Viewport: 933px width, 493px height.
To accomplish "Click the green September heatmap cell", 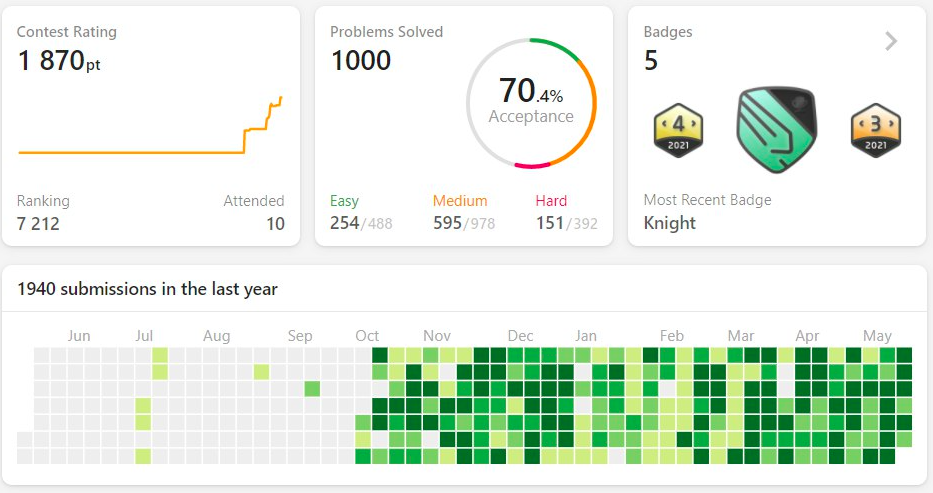I will coord(312,389).
